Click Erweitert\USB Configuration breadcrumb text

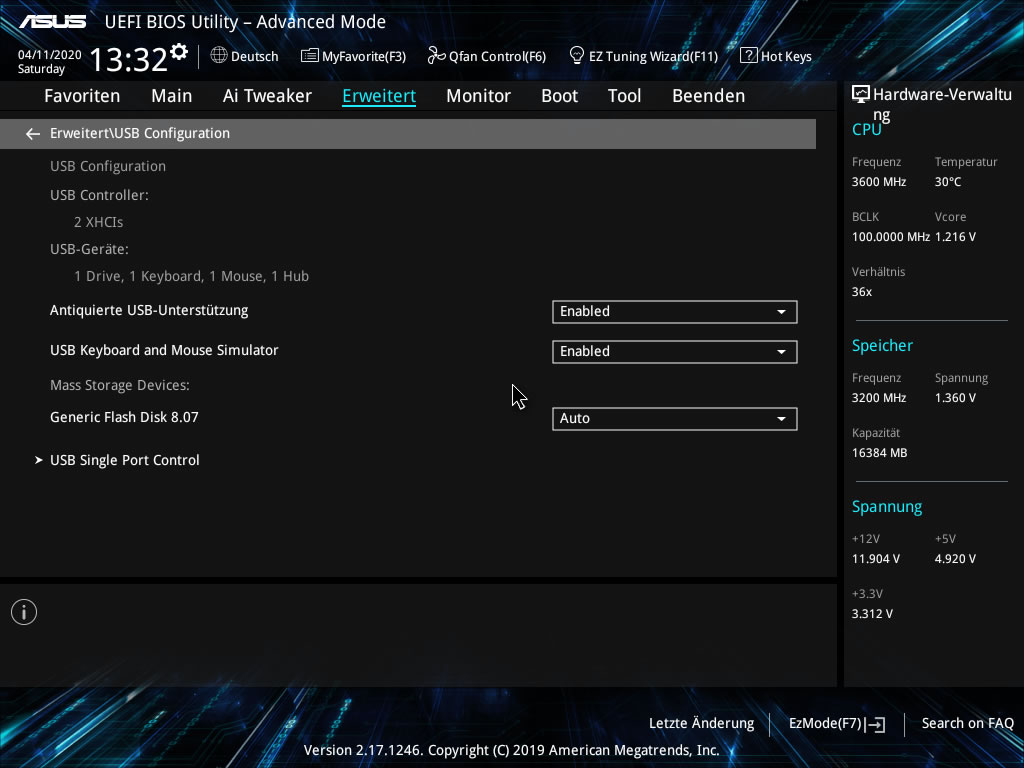(140, 133)
